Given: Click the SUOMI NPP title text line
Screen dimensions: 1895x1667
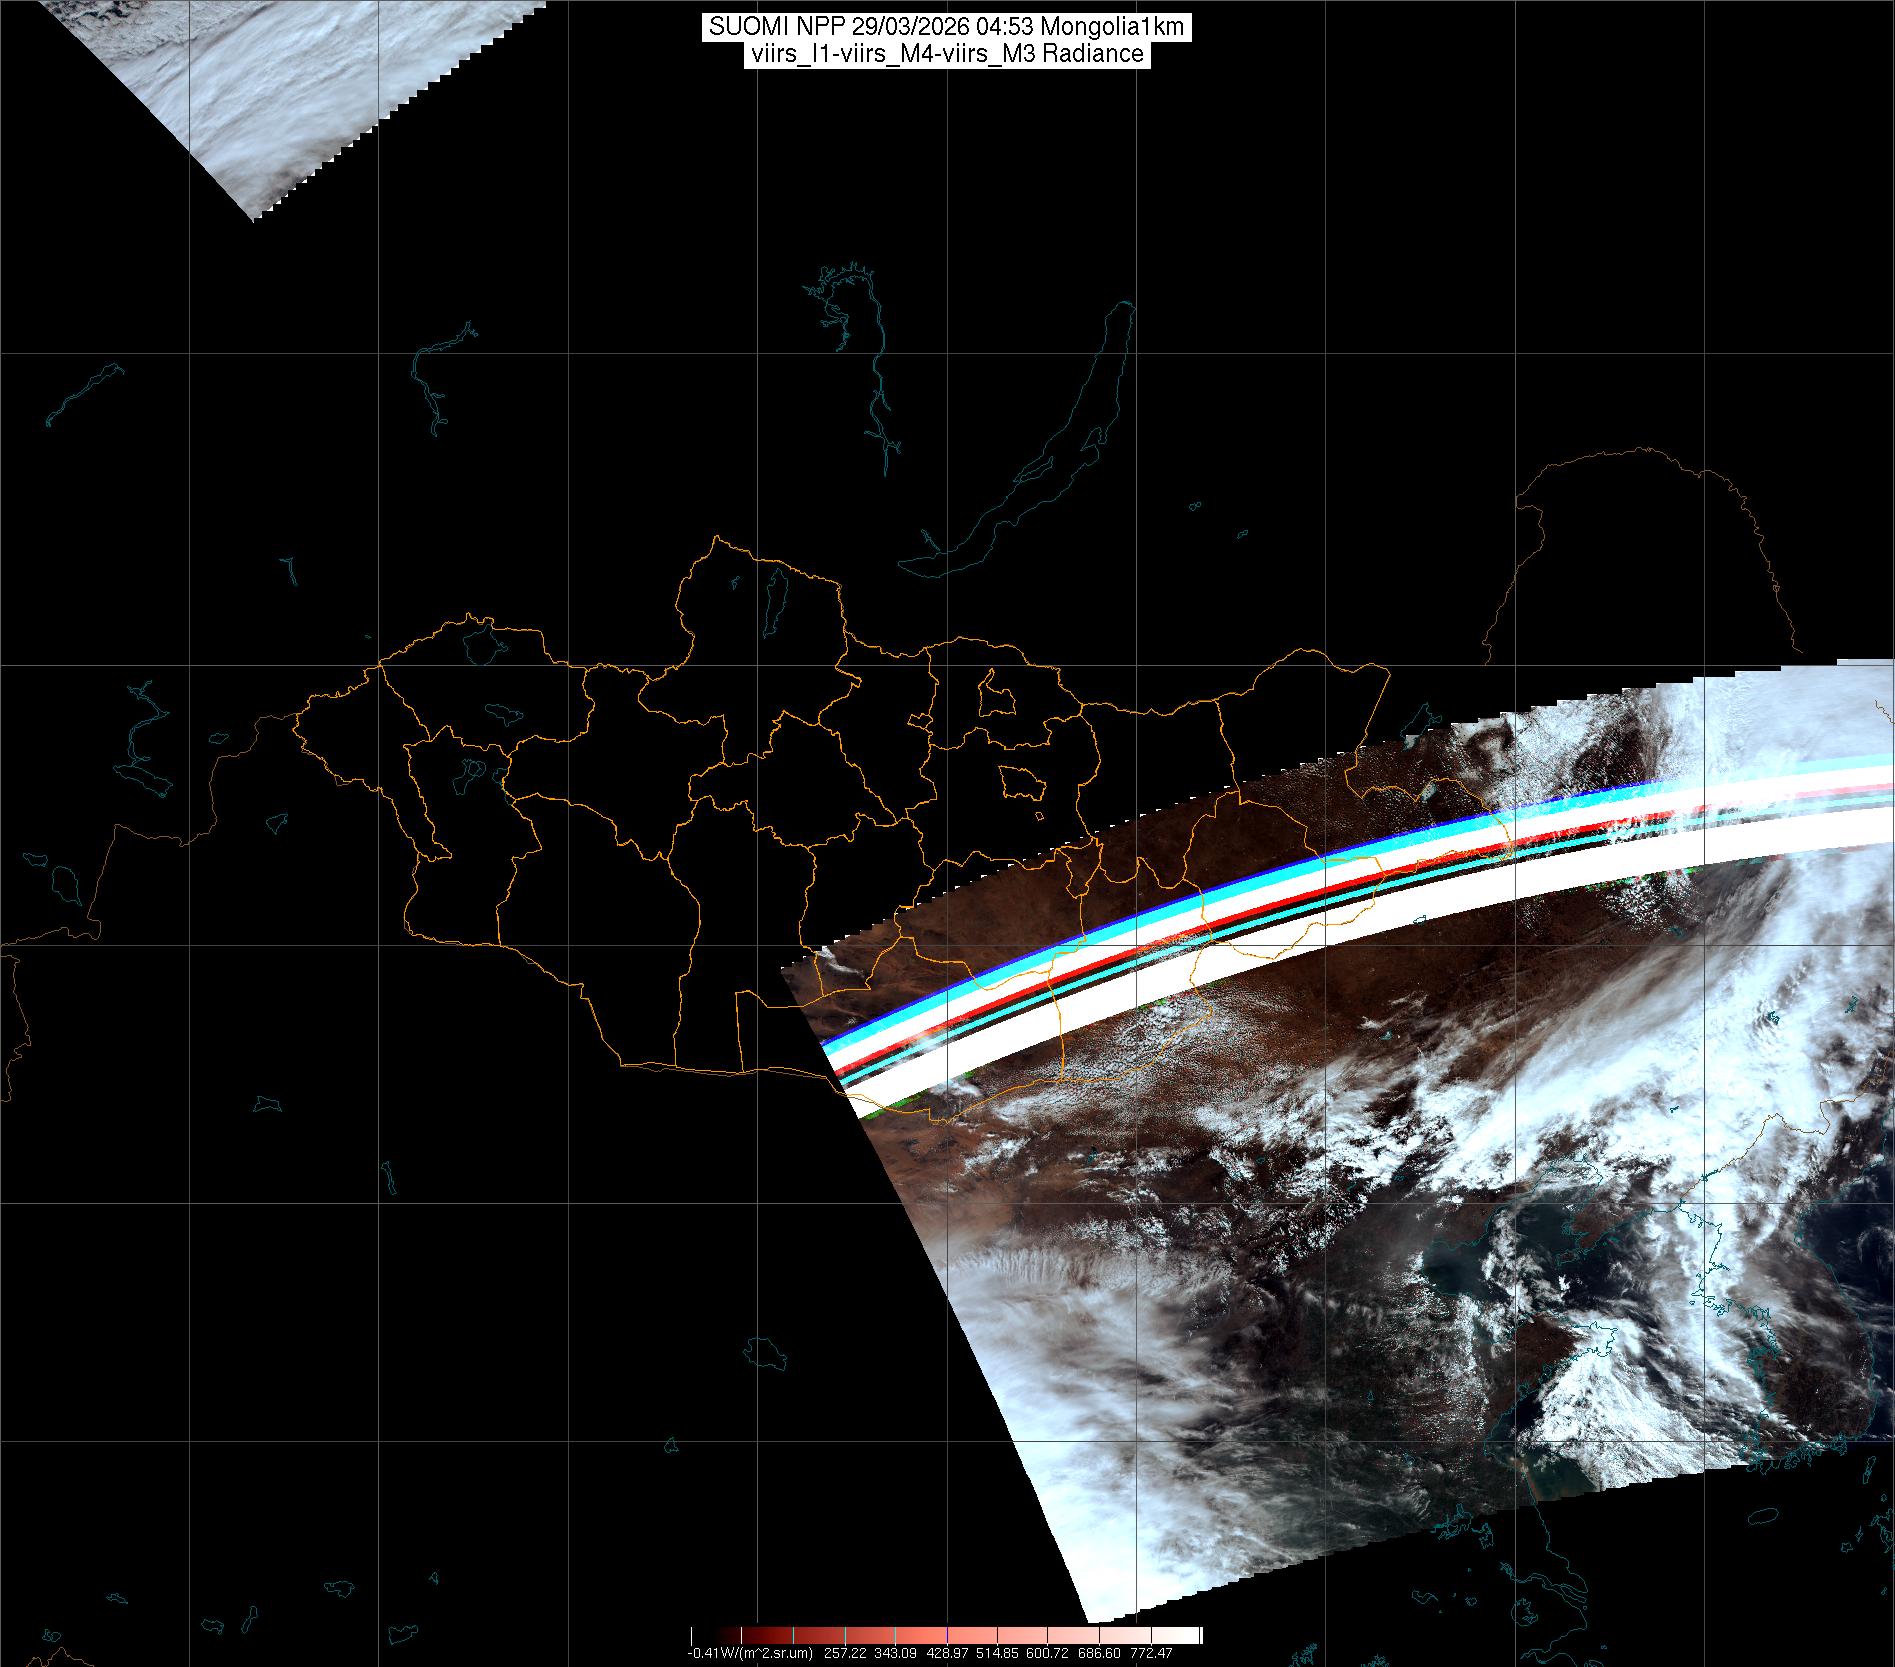Looking at the screenshot, I should click(946, 28).
